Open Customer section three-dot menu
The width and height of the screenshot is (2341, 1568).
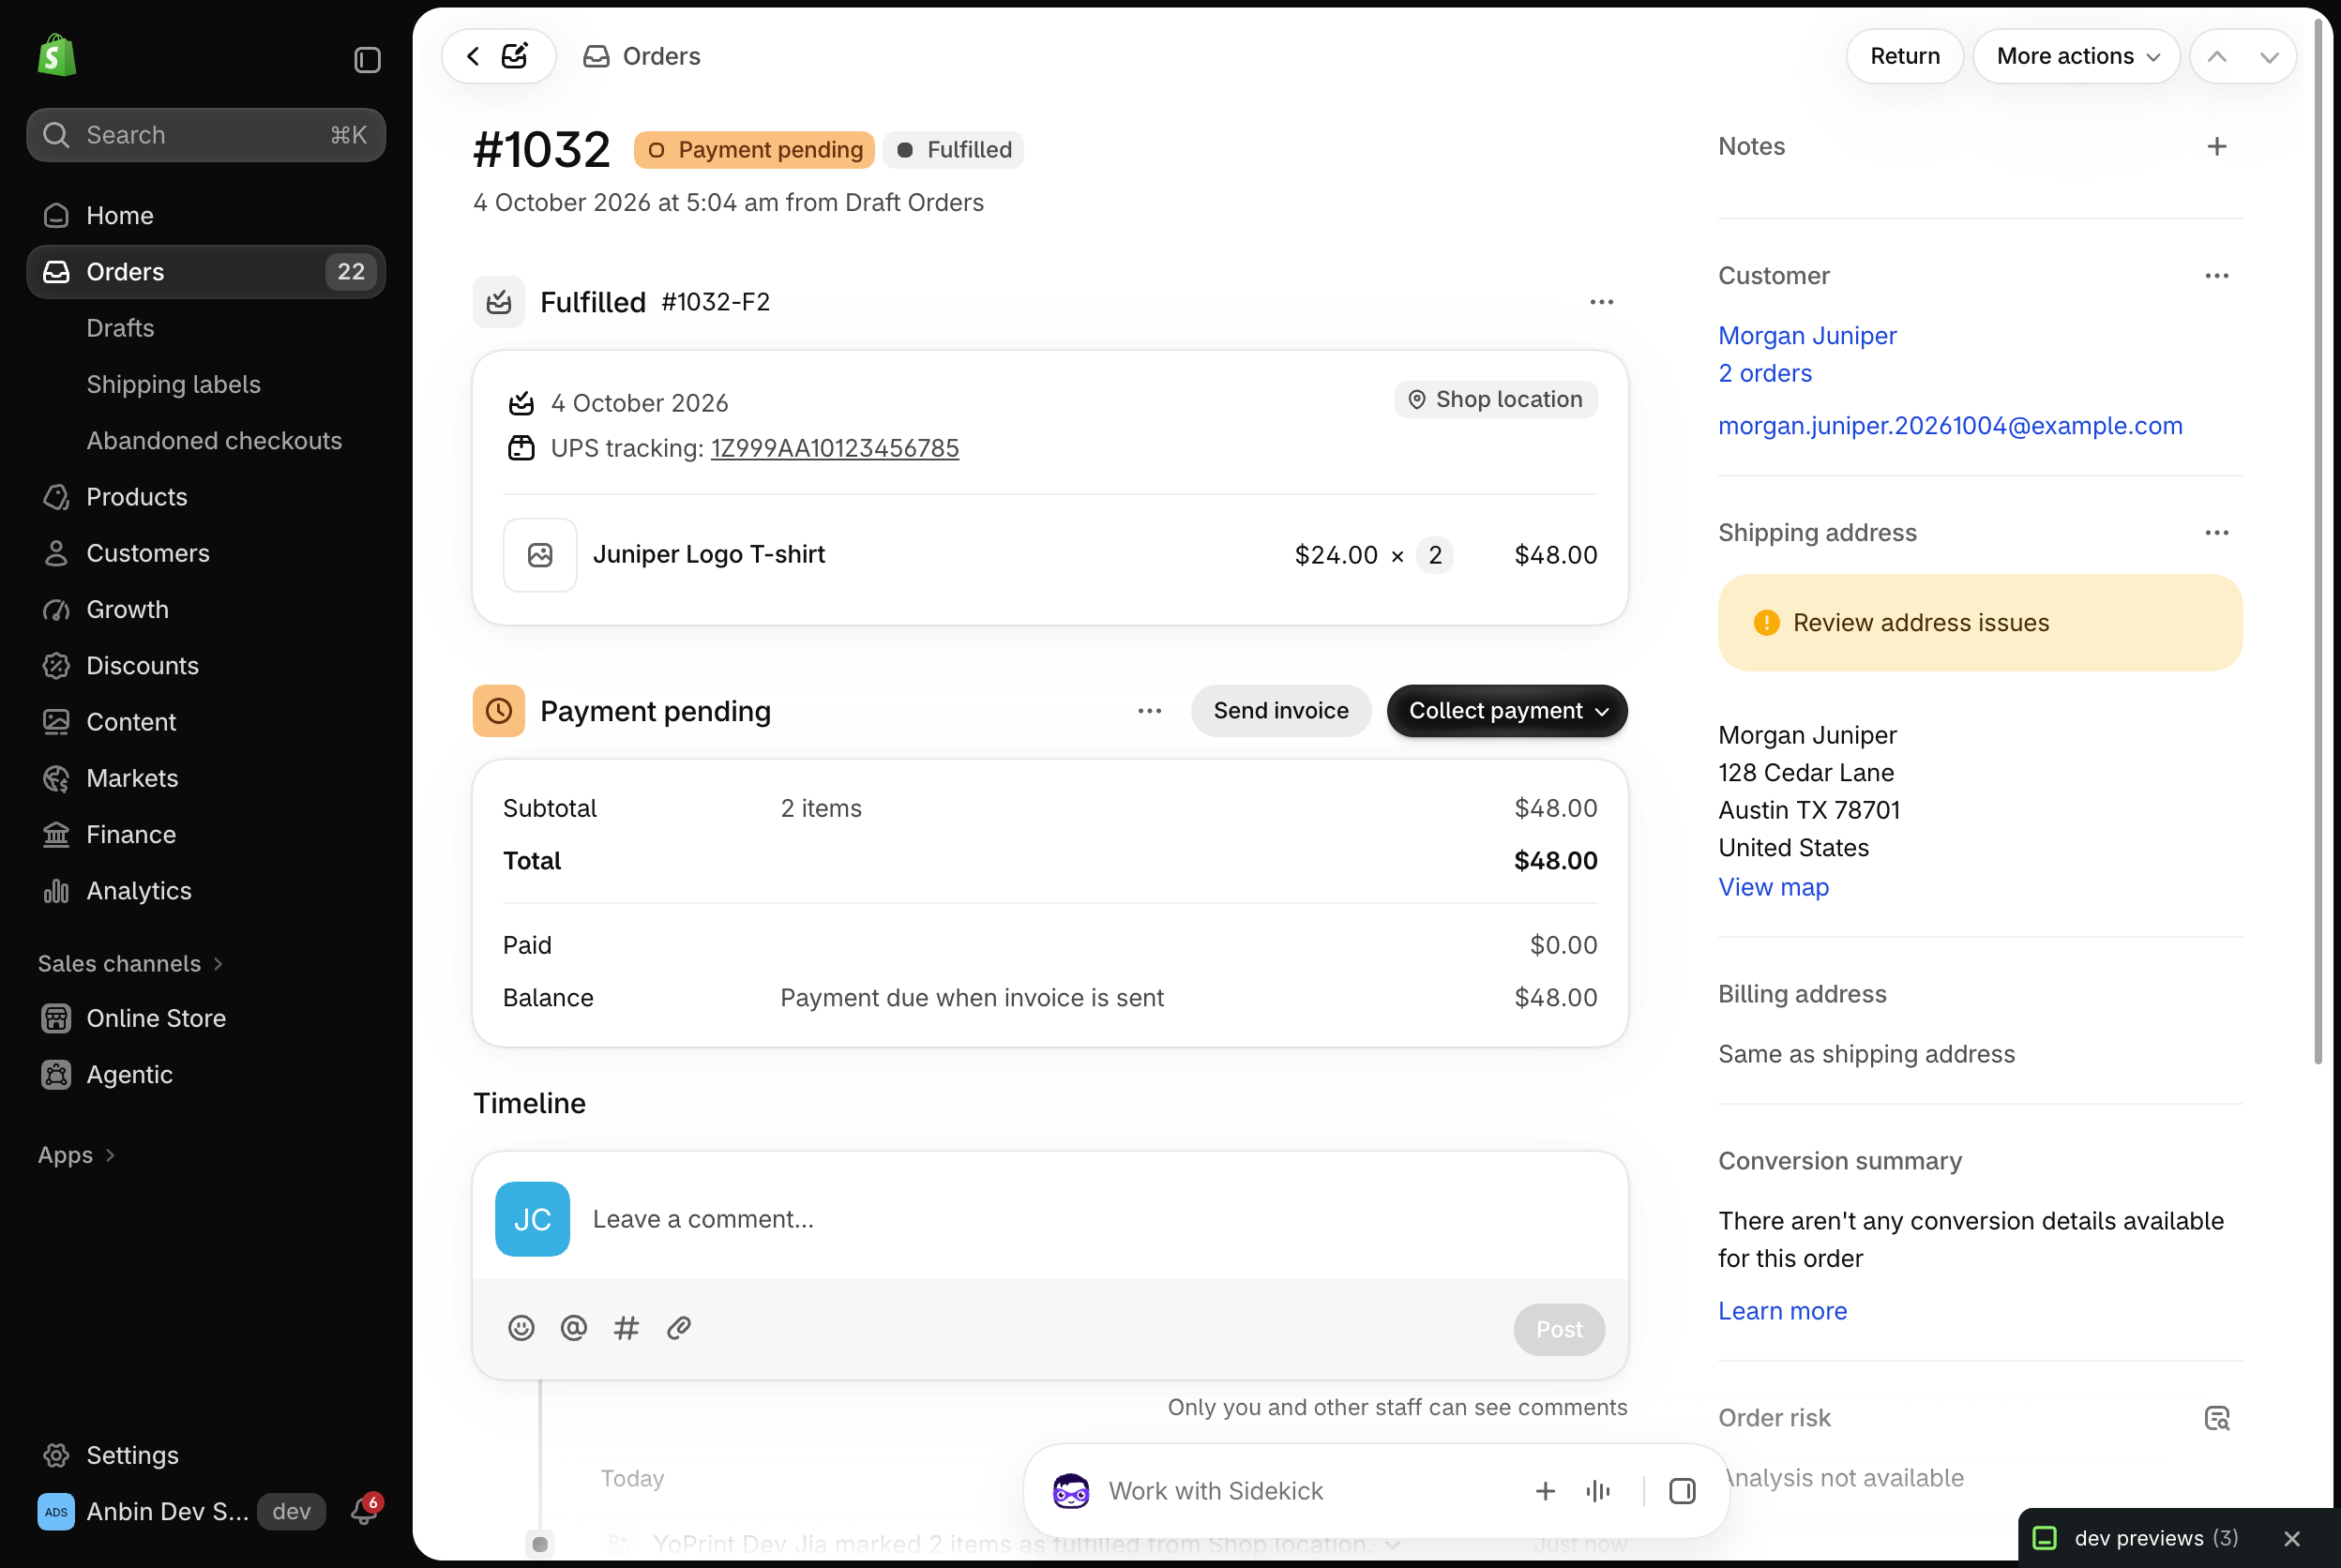click(x=2217, y=276)
